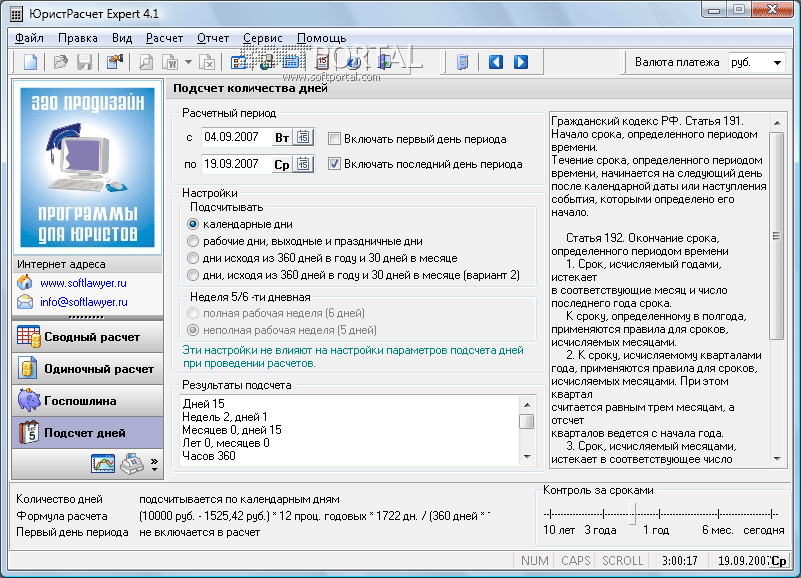This screenshot has width=801, height=578.
Task: Click the app icon in title bar
Action: click(x=16, y=14)
